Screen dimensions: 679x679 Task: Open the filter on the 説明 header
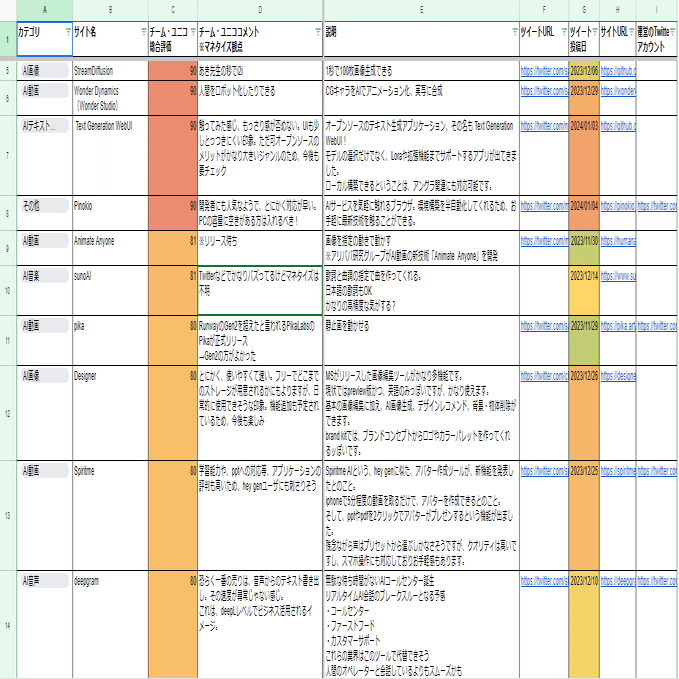515,32
